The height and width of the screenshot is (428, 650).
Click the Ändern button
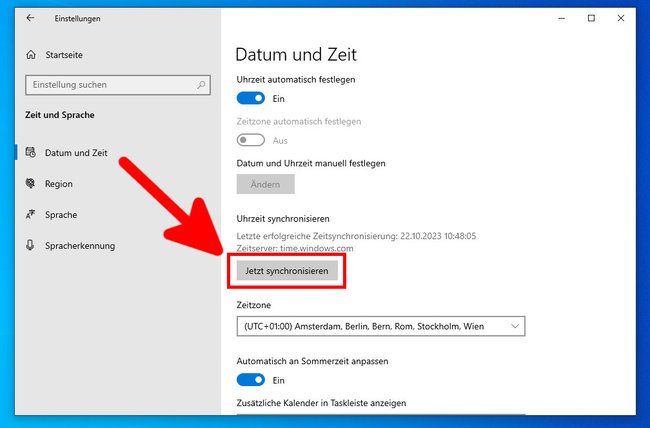[265, 184]
